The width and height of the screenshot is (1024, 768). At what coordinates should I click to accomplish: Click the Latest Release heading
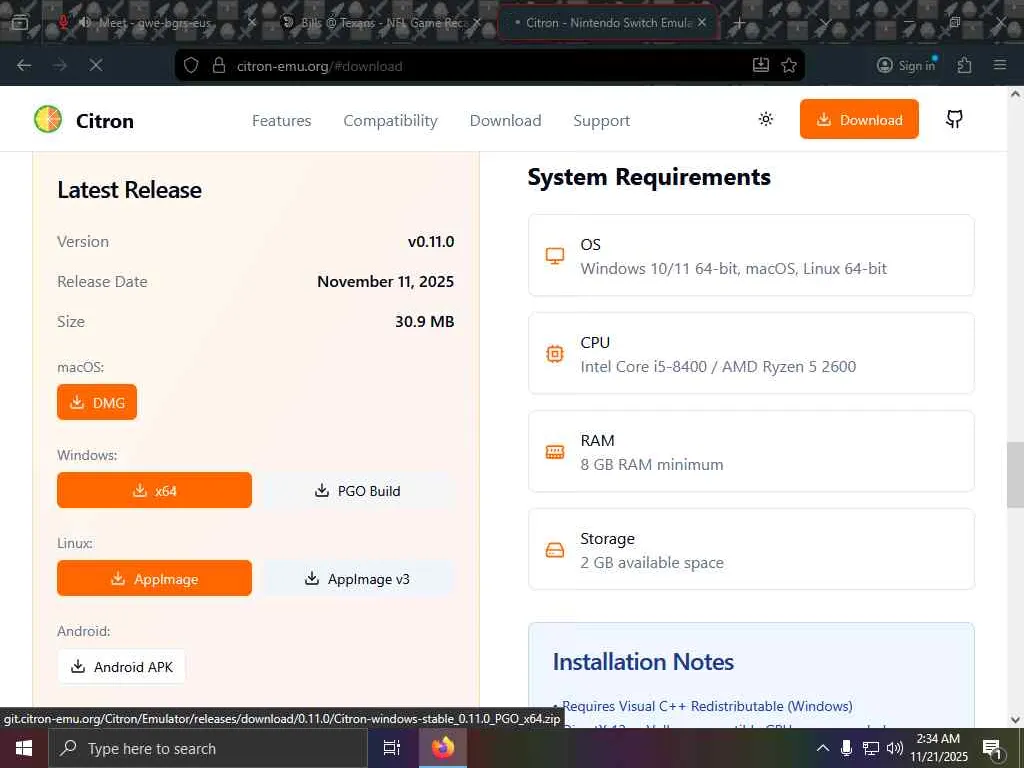pos(129,190)
